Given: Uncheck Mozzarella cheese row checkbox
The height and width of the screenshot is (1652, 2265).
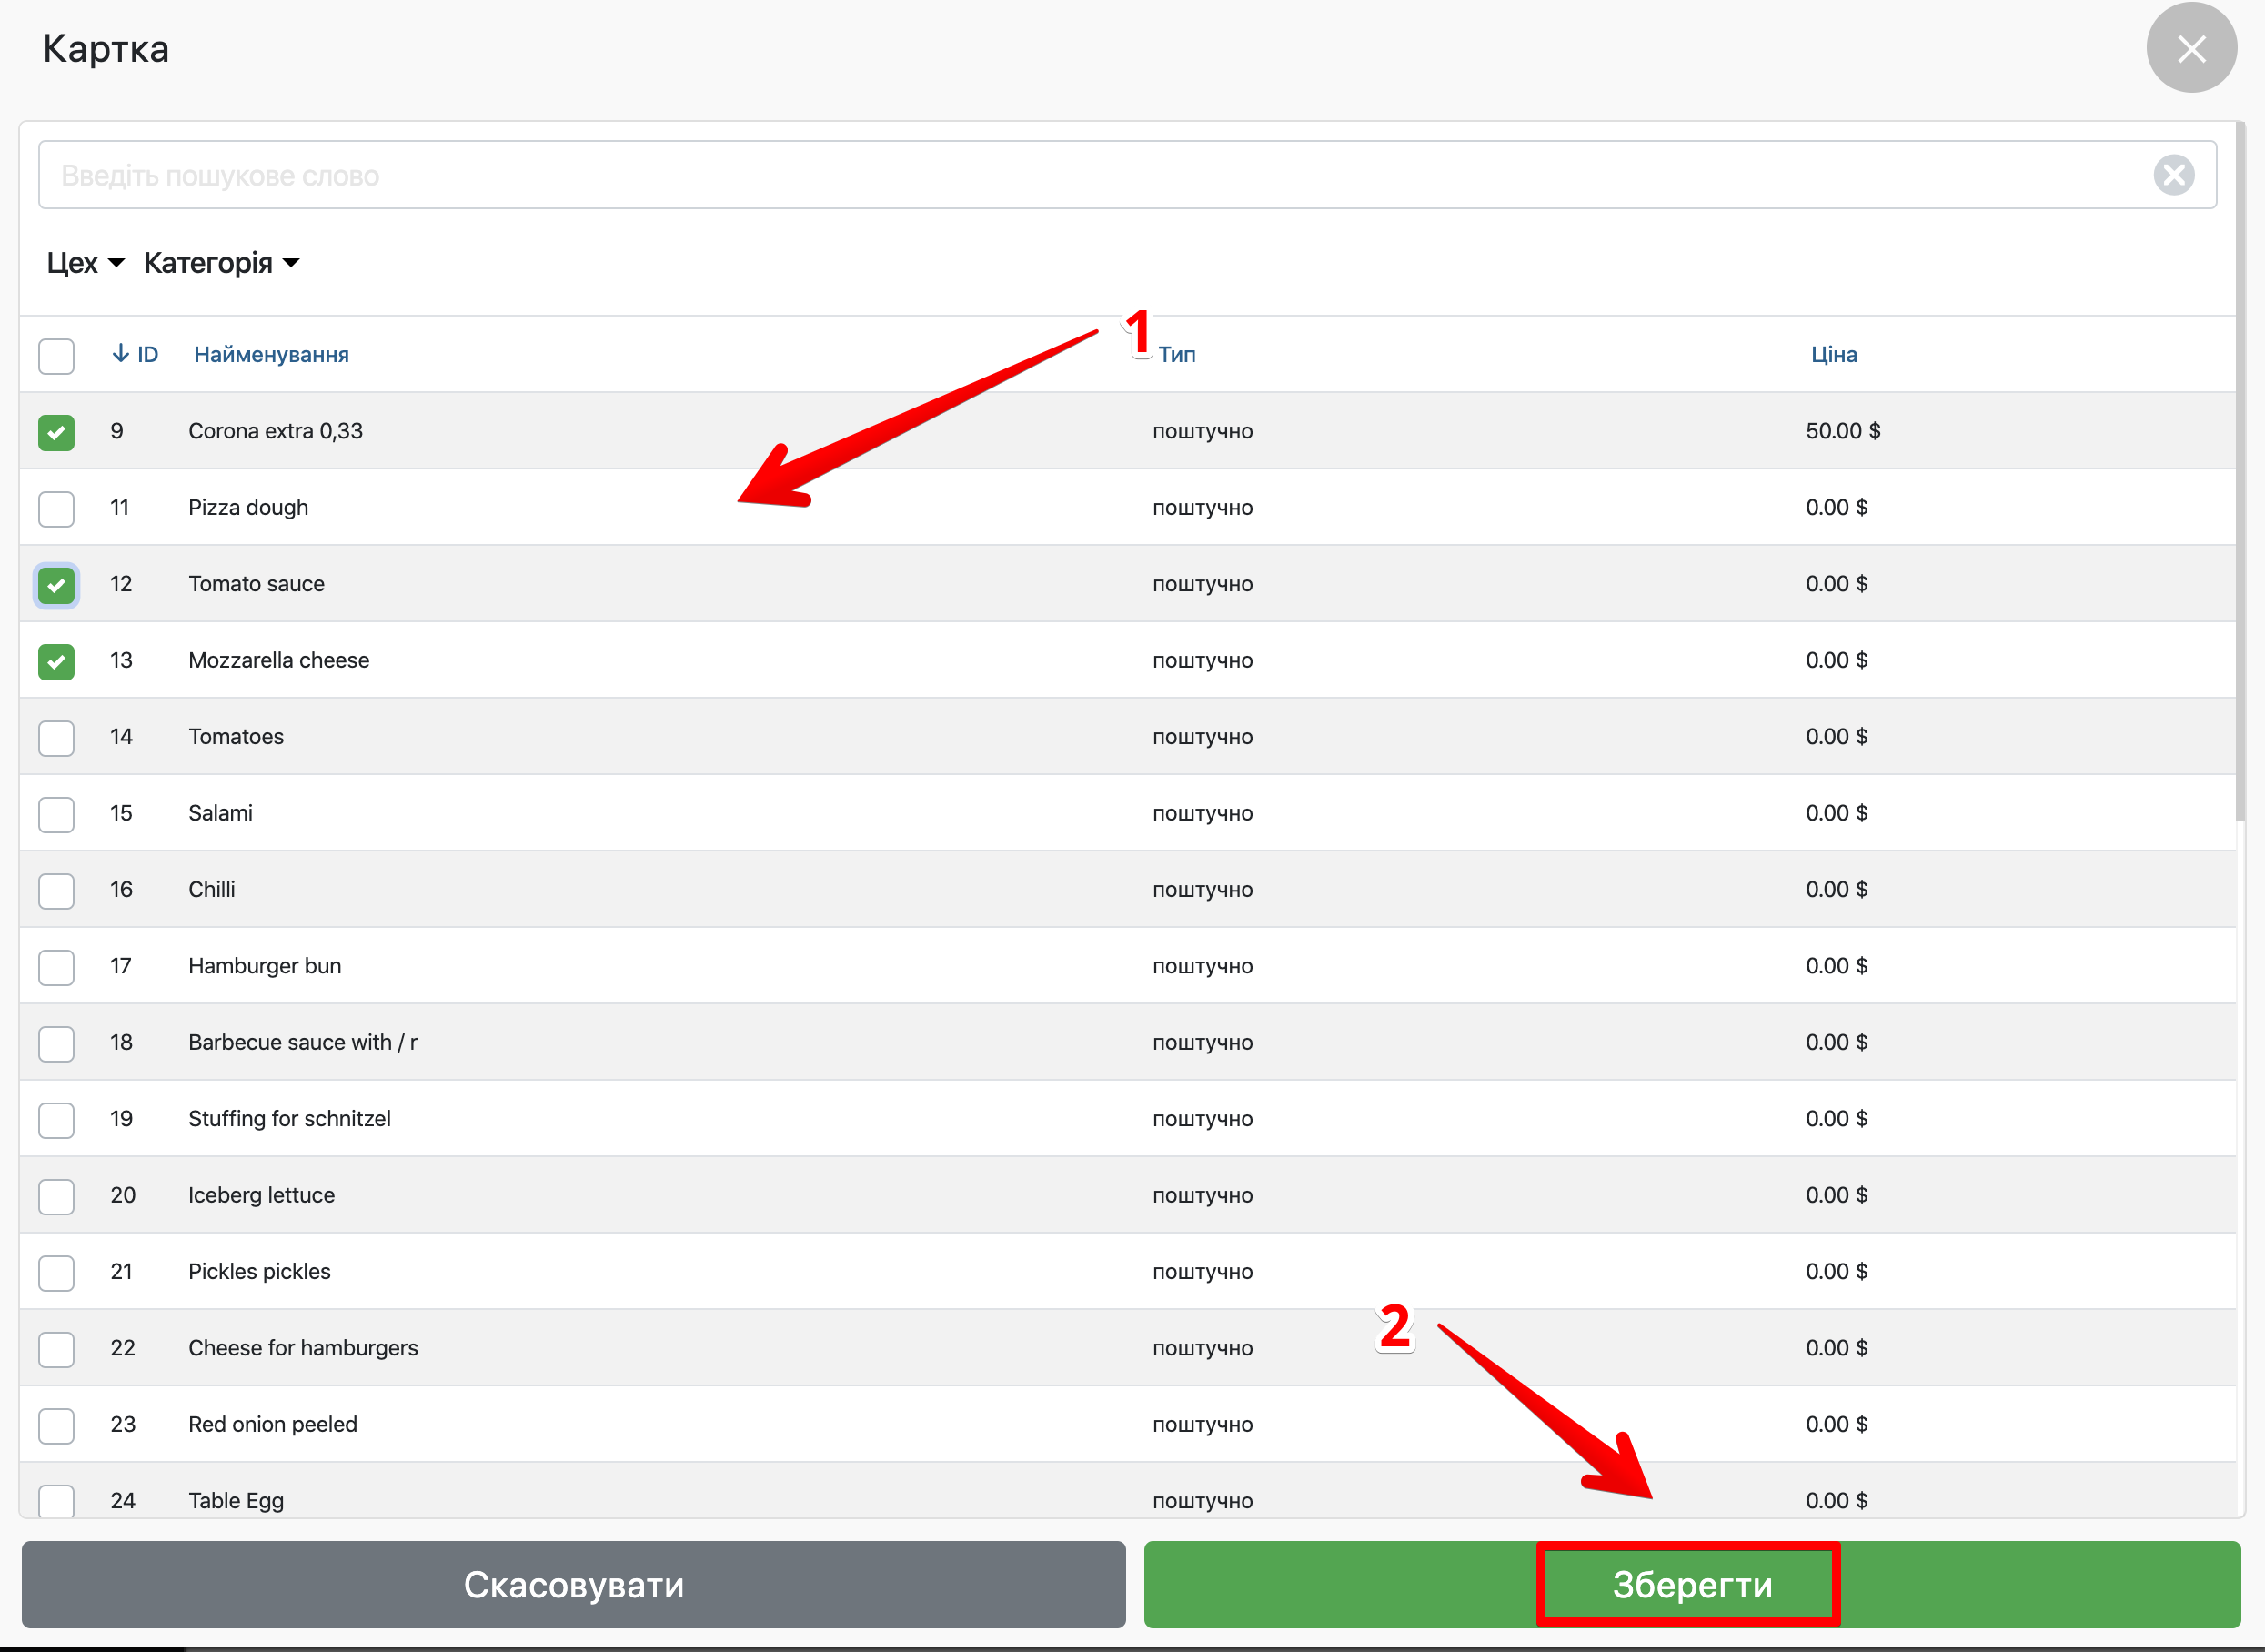Looking at the screenshot, I should coord(56,661).
